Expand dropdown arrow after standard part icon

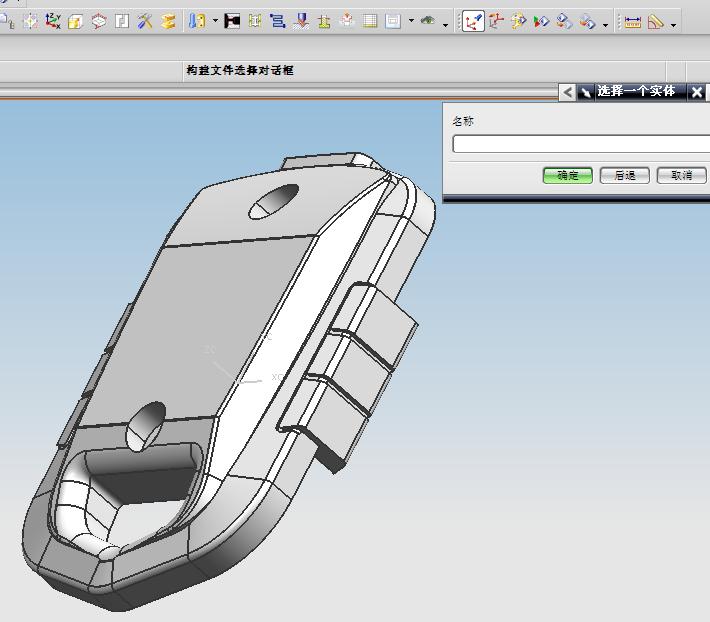(x=216, y=21)
